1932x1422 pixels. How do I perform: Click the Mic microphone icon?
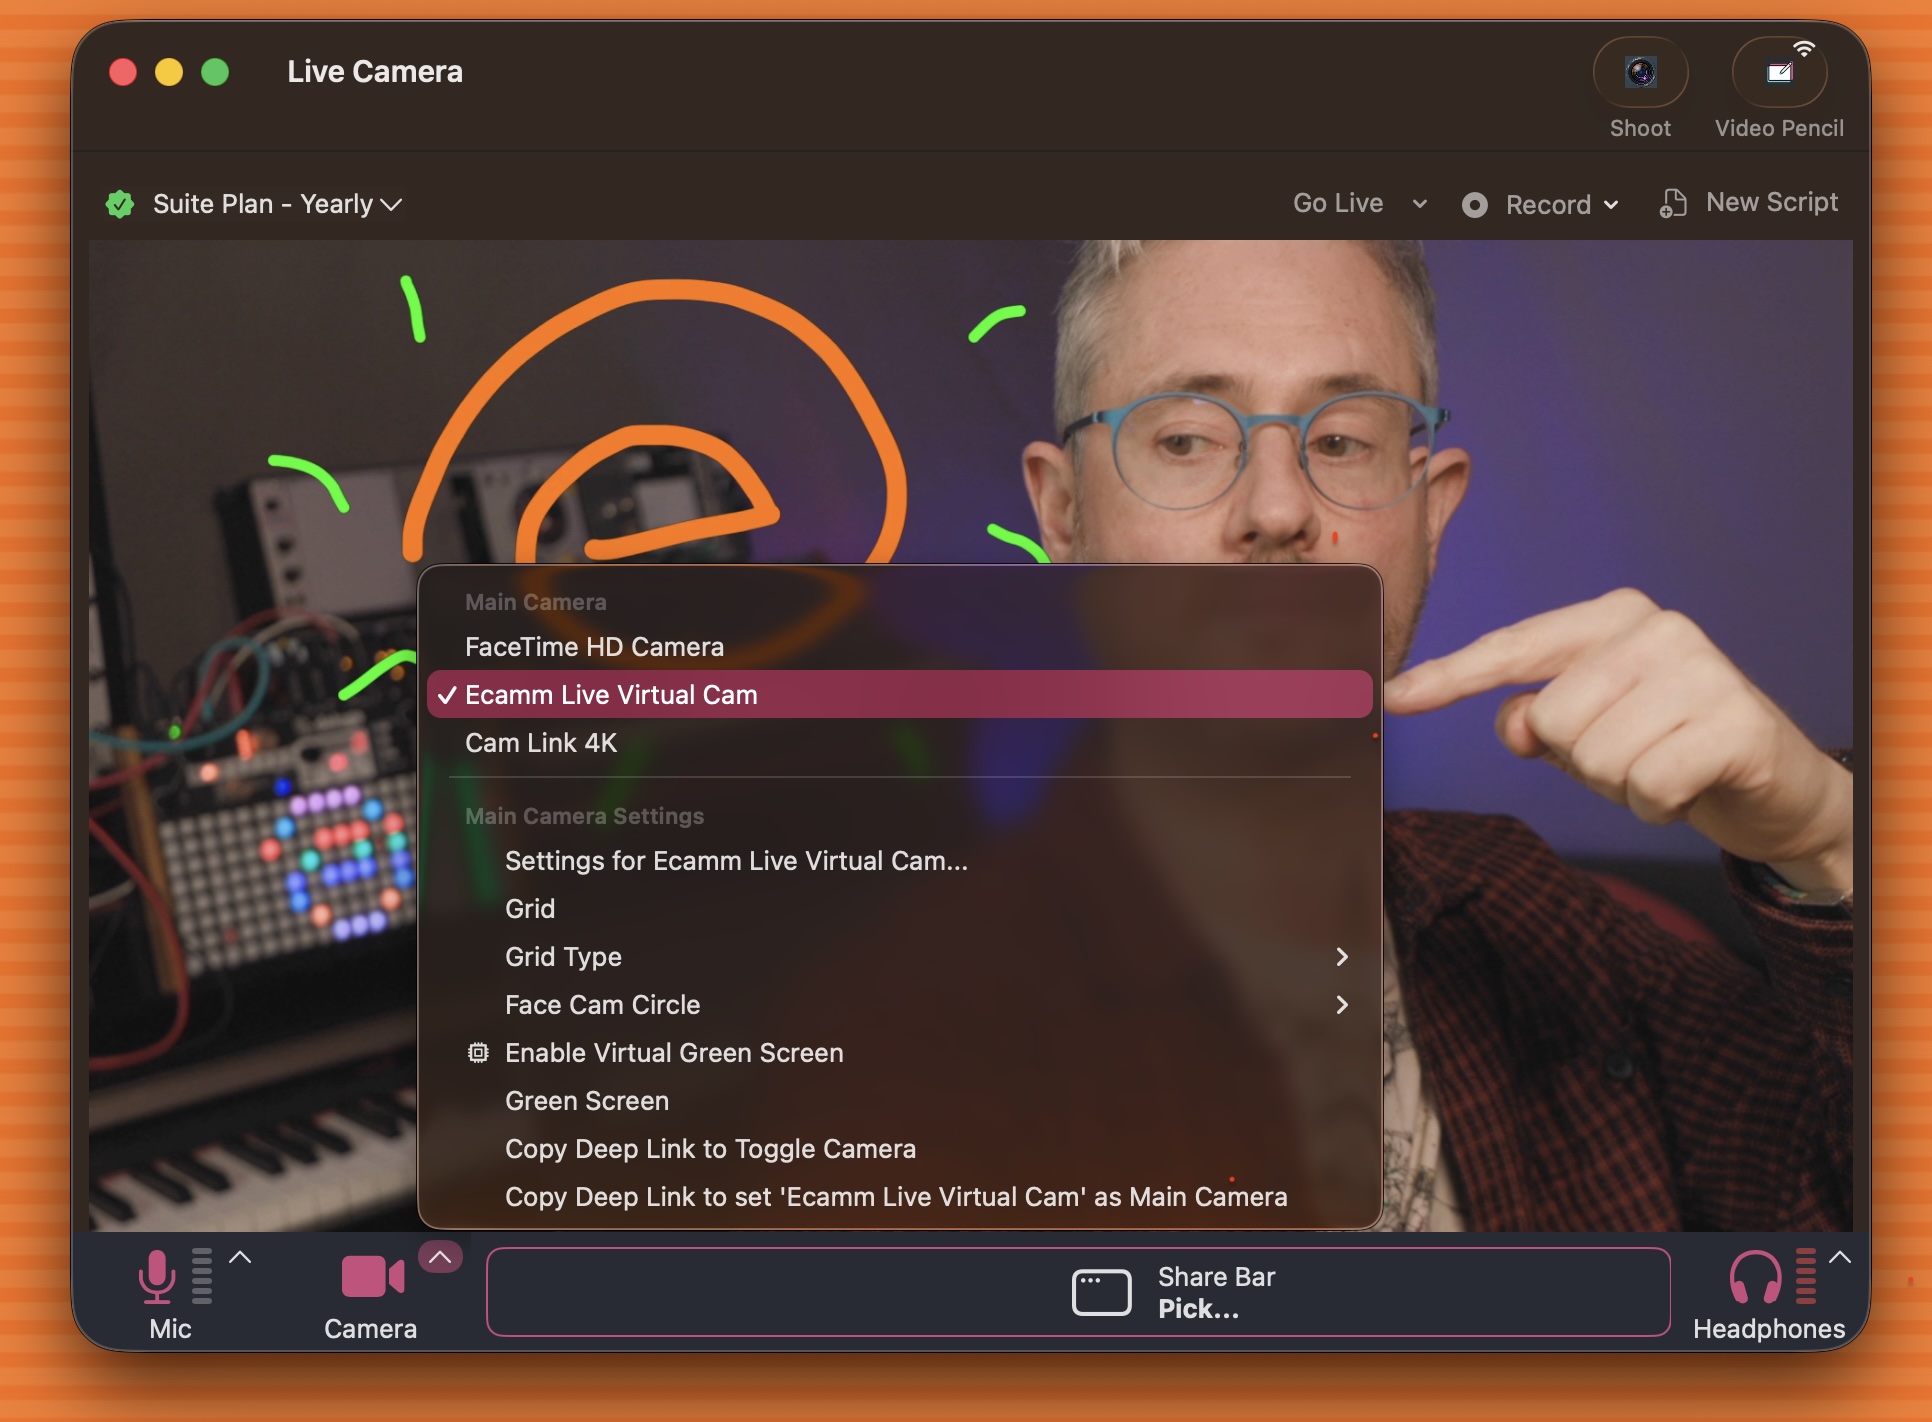point(157,1277)
